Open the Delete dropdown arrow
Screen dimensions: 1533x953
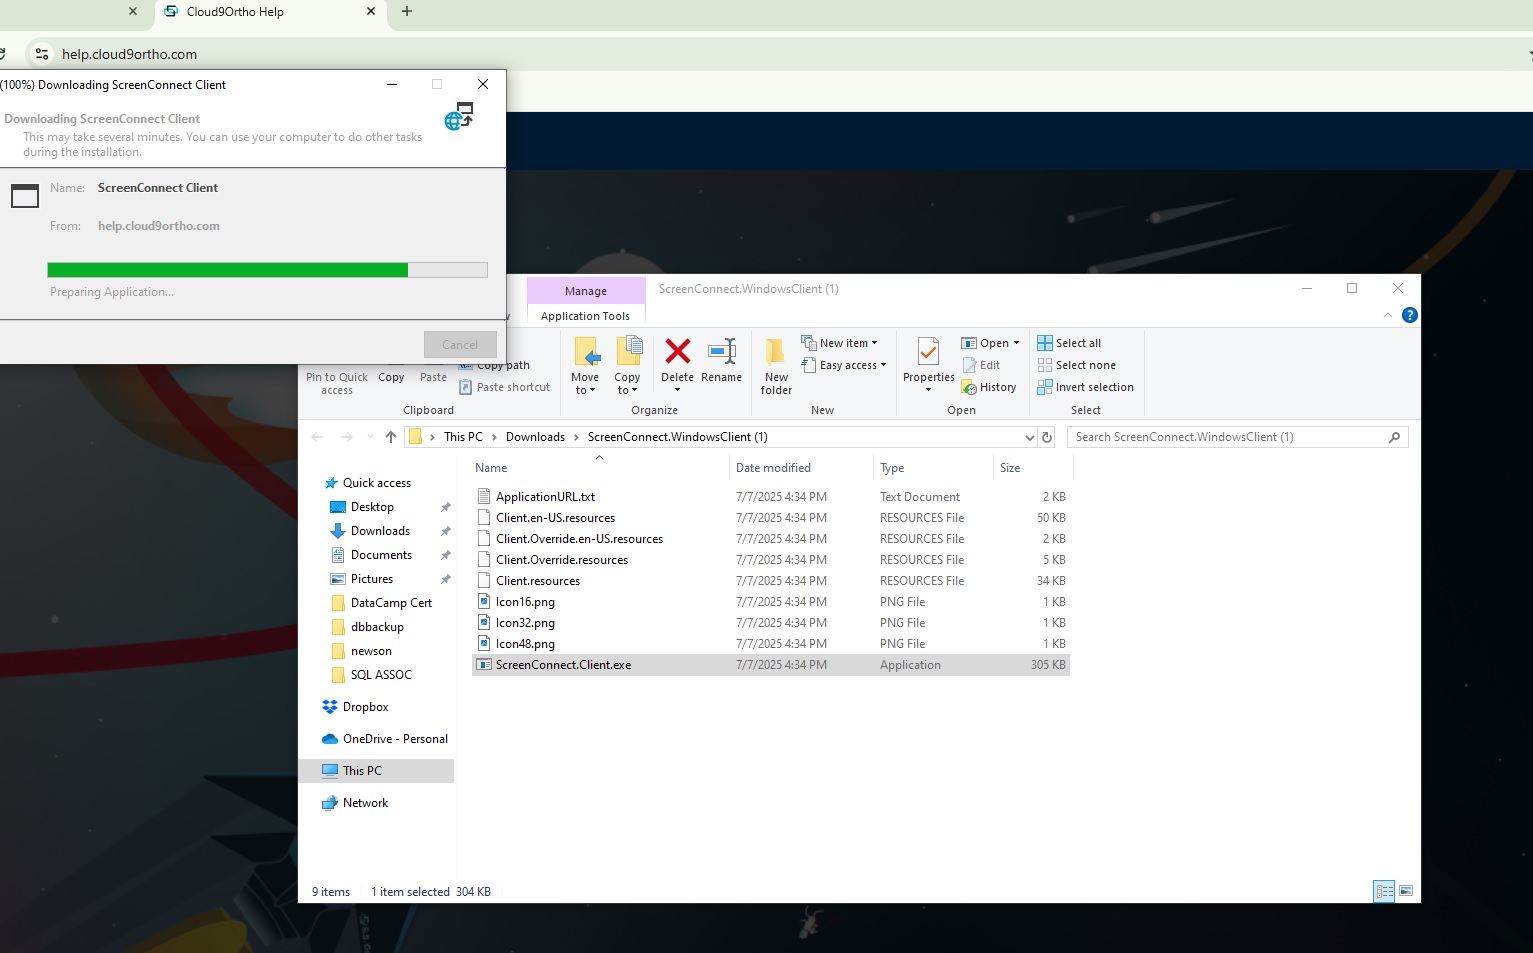677,390
